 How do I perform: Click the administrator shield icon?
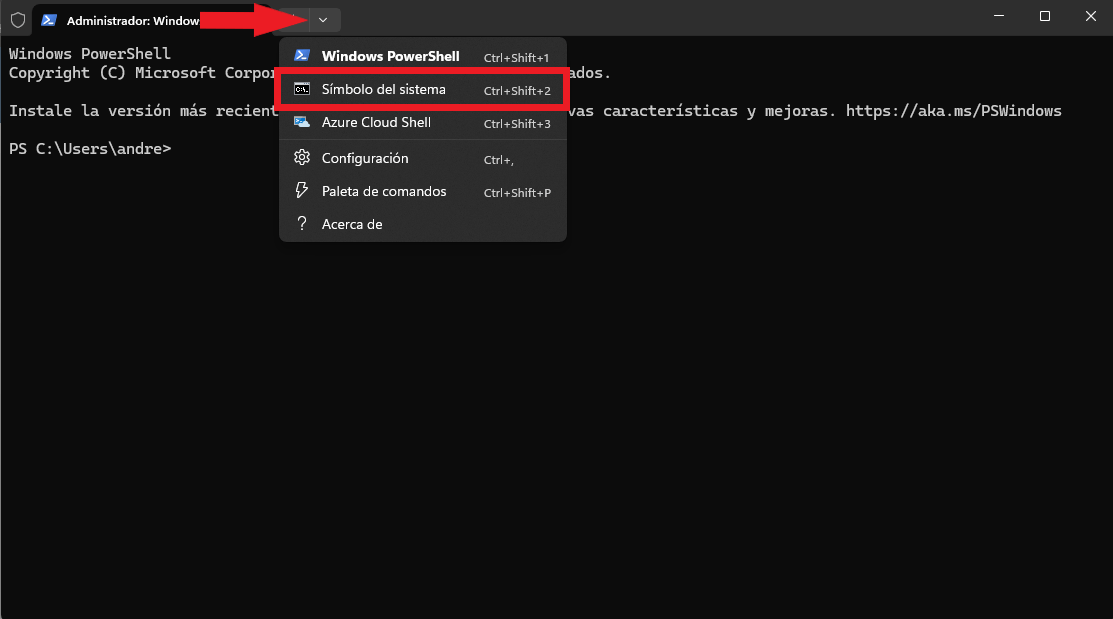[18, 20]
